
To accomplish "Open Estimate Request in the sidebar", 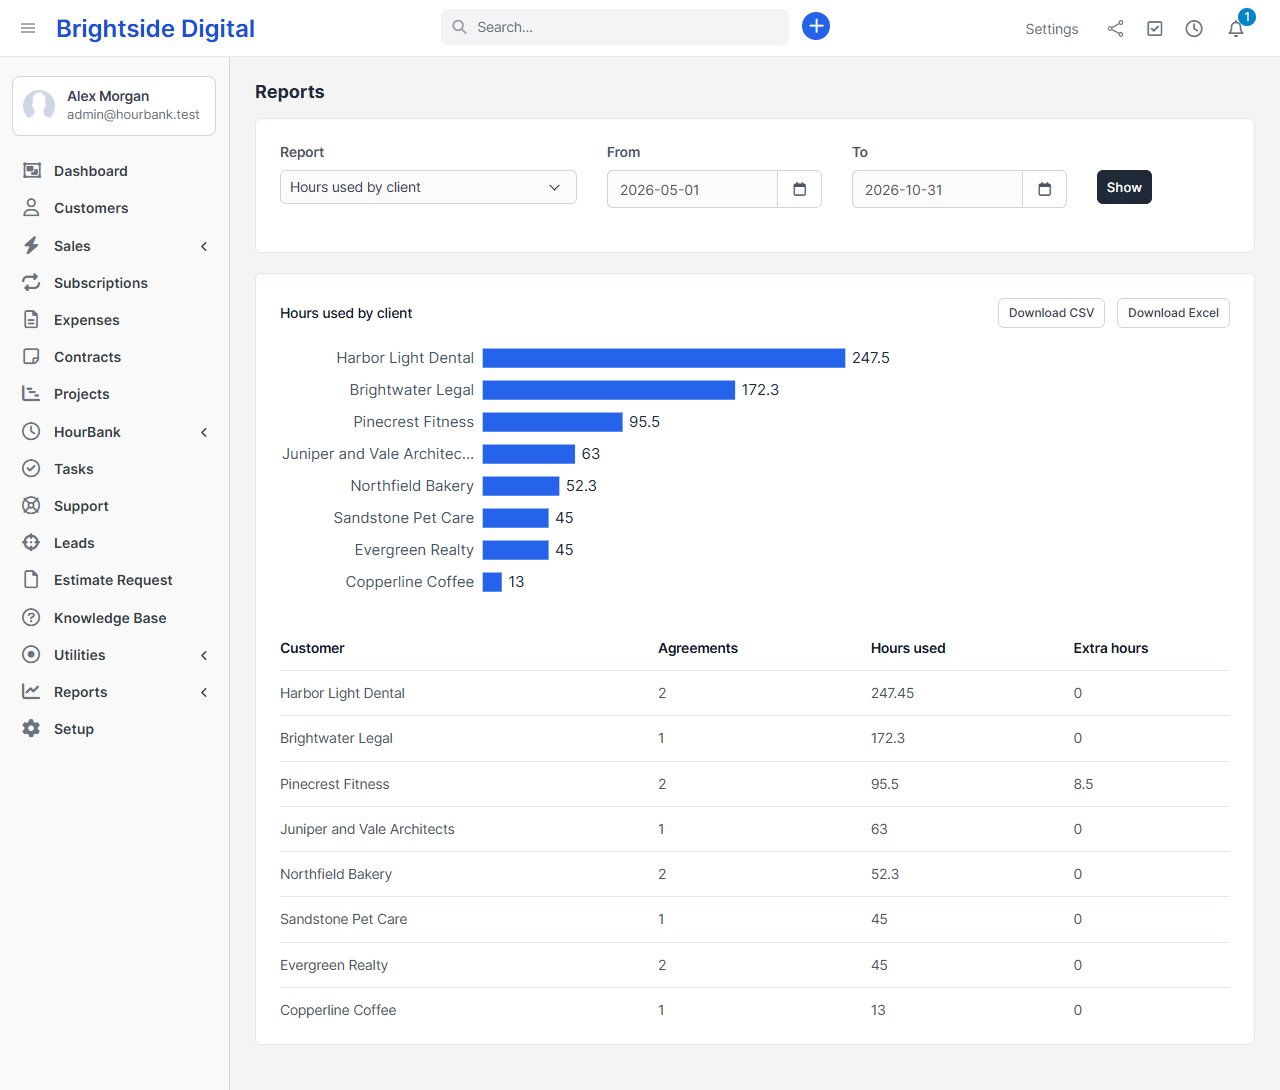I will point(115,580).
